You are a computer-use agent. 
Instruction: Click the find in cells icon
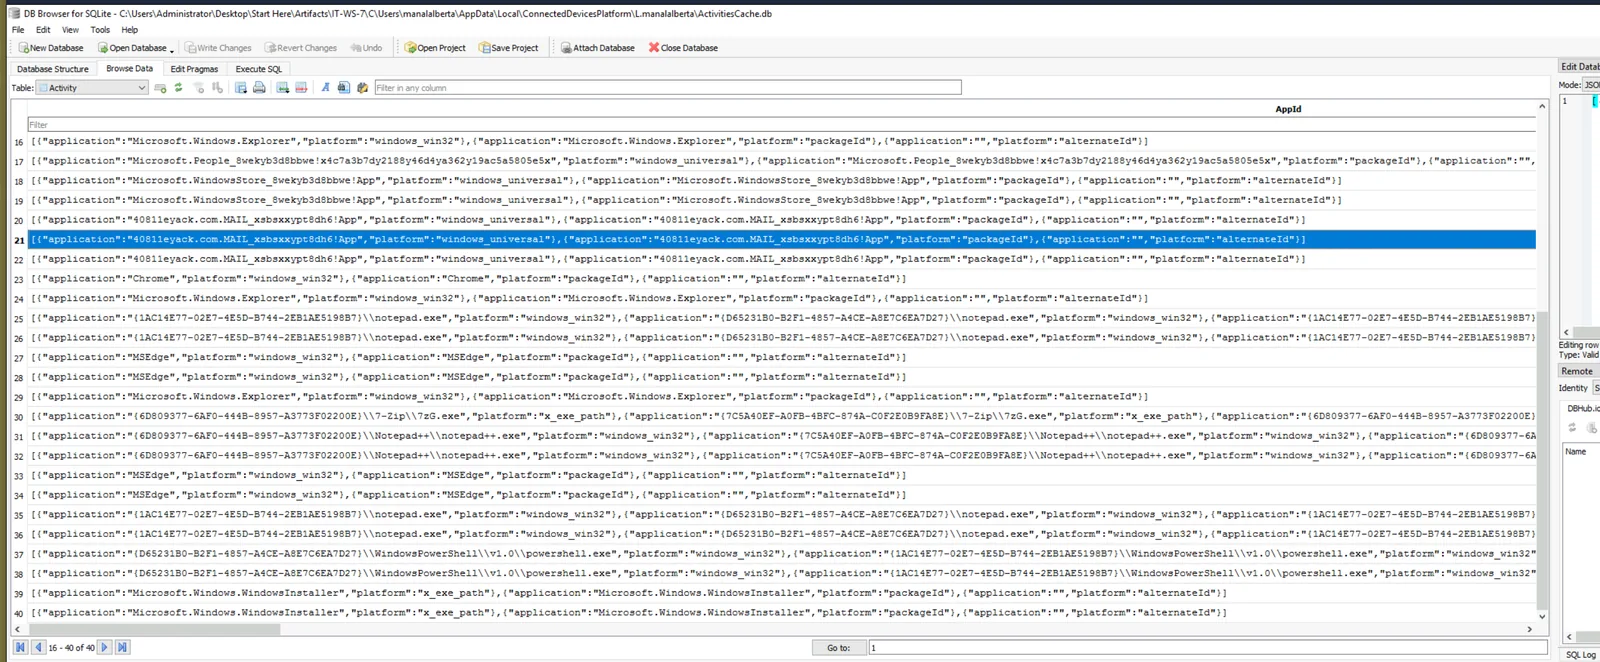(x=343, y=88)
